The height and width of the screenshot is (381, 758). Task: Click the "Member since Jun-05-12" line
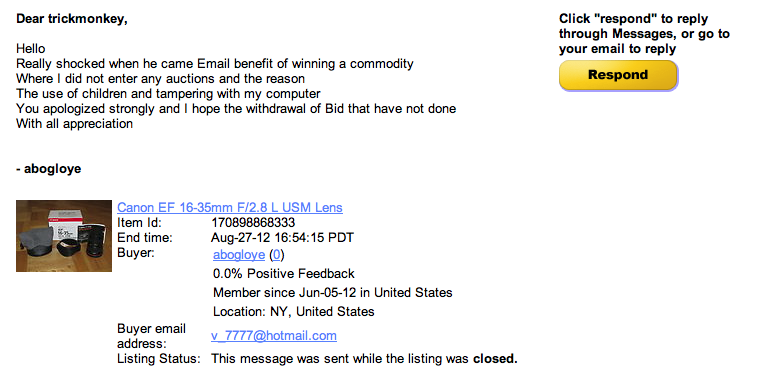tap(333, 293)
